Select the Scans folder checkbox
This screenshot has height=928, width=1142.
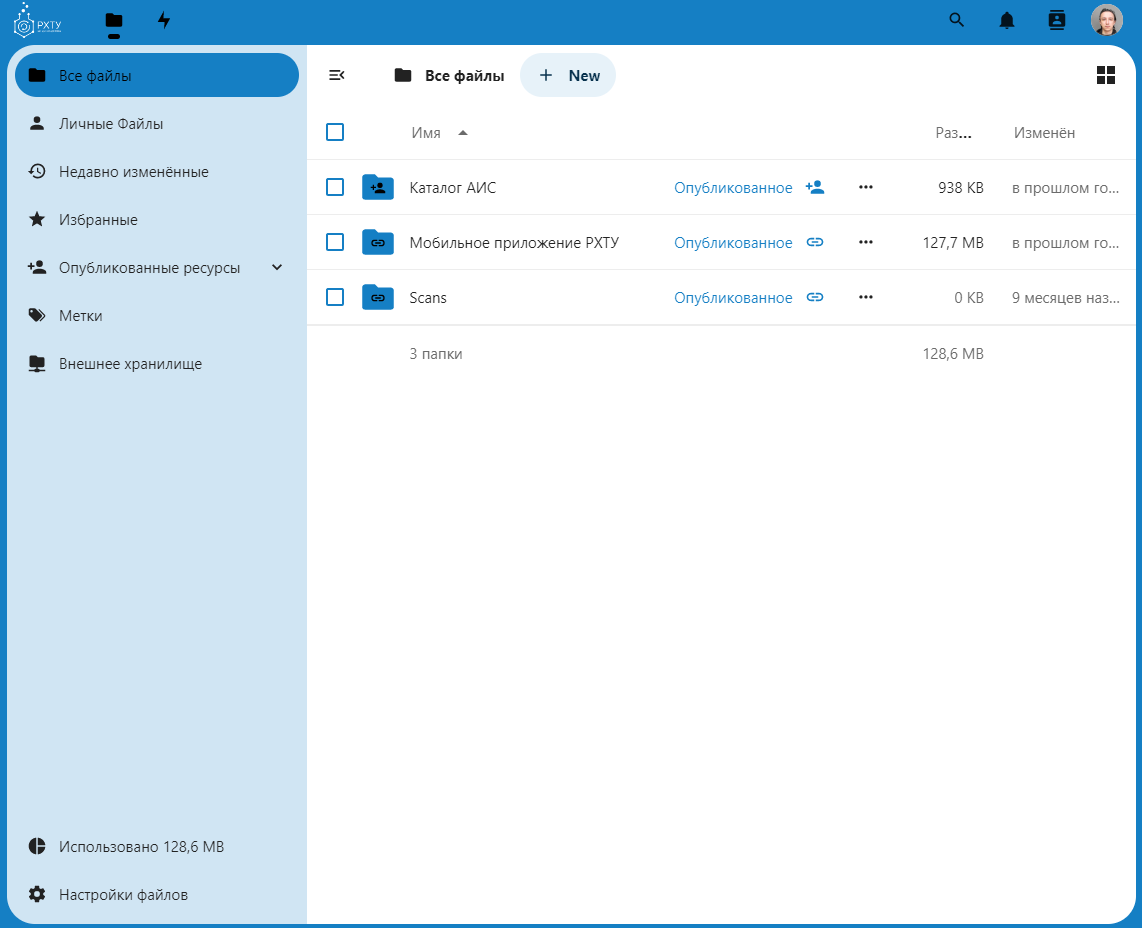point(335,297)
